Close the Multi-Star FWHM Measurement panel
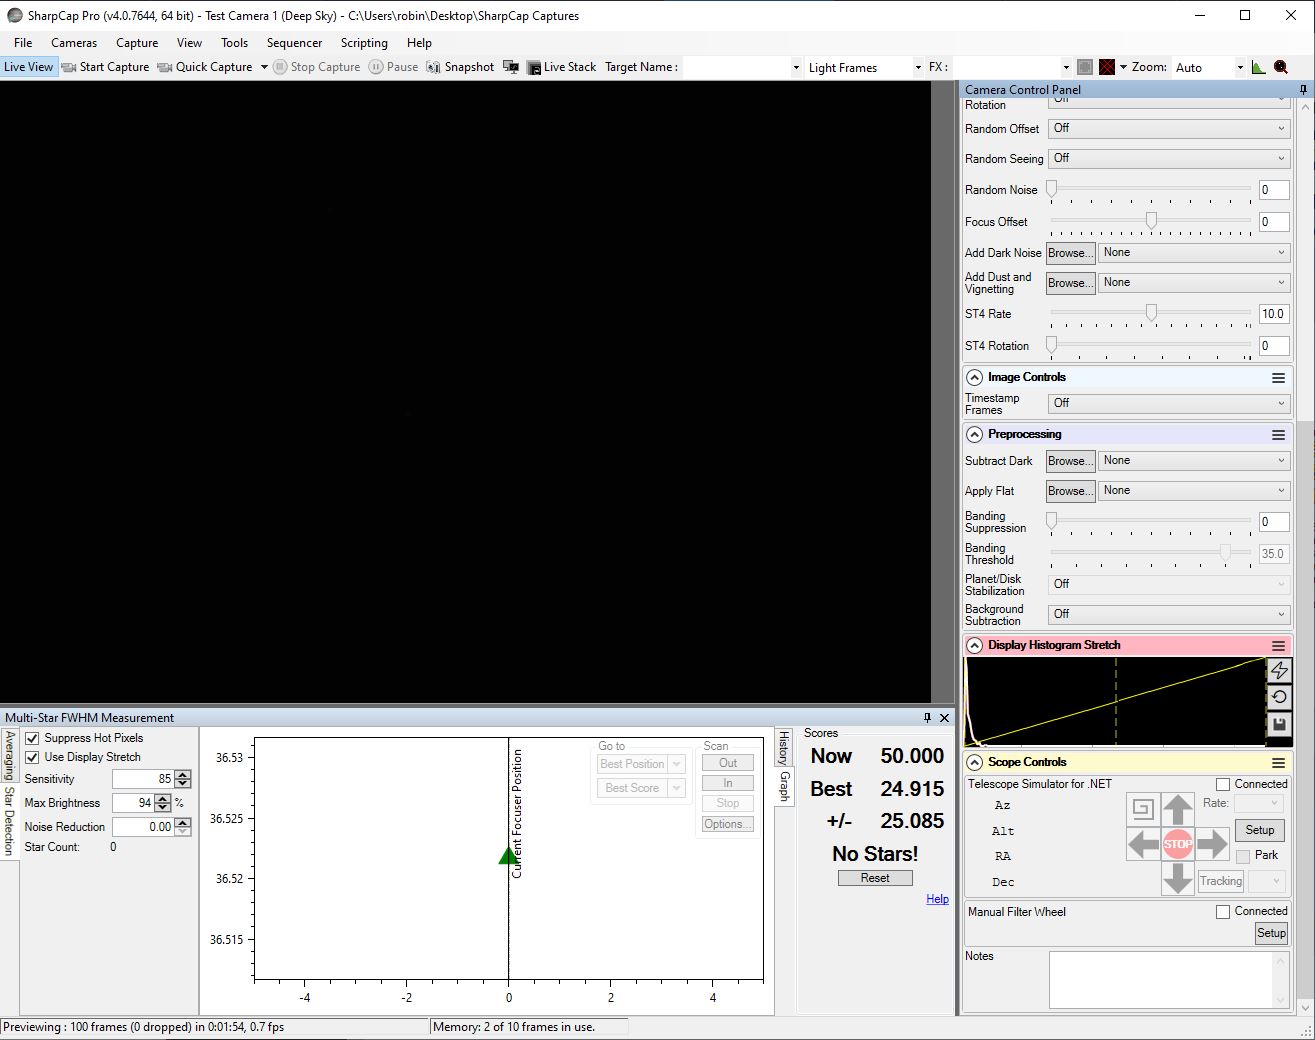The image size is (1315, 1040). [x=945, y=718]
